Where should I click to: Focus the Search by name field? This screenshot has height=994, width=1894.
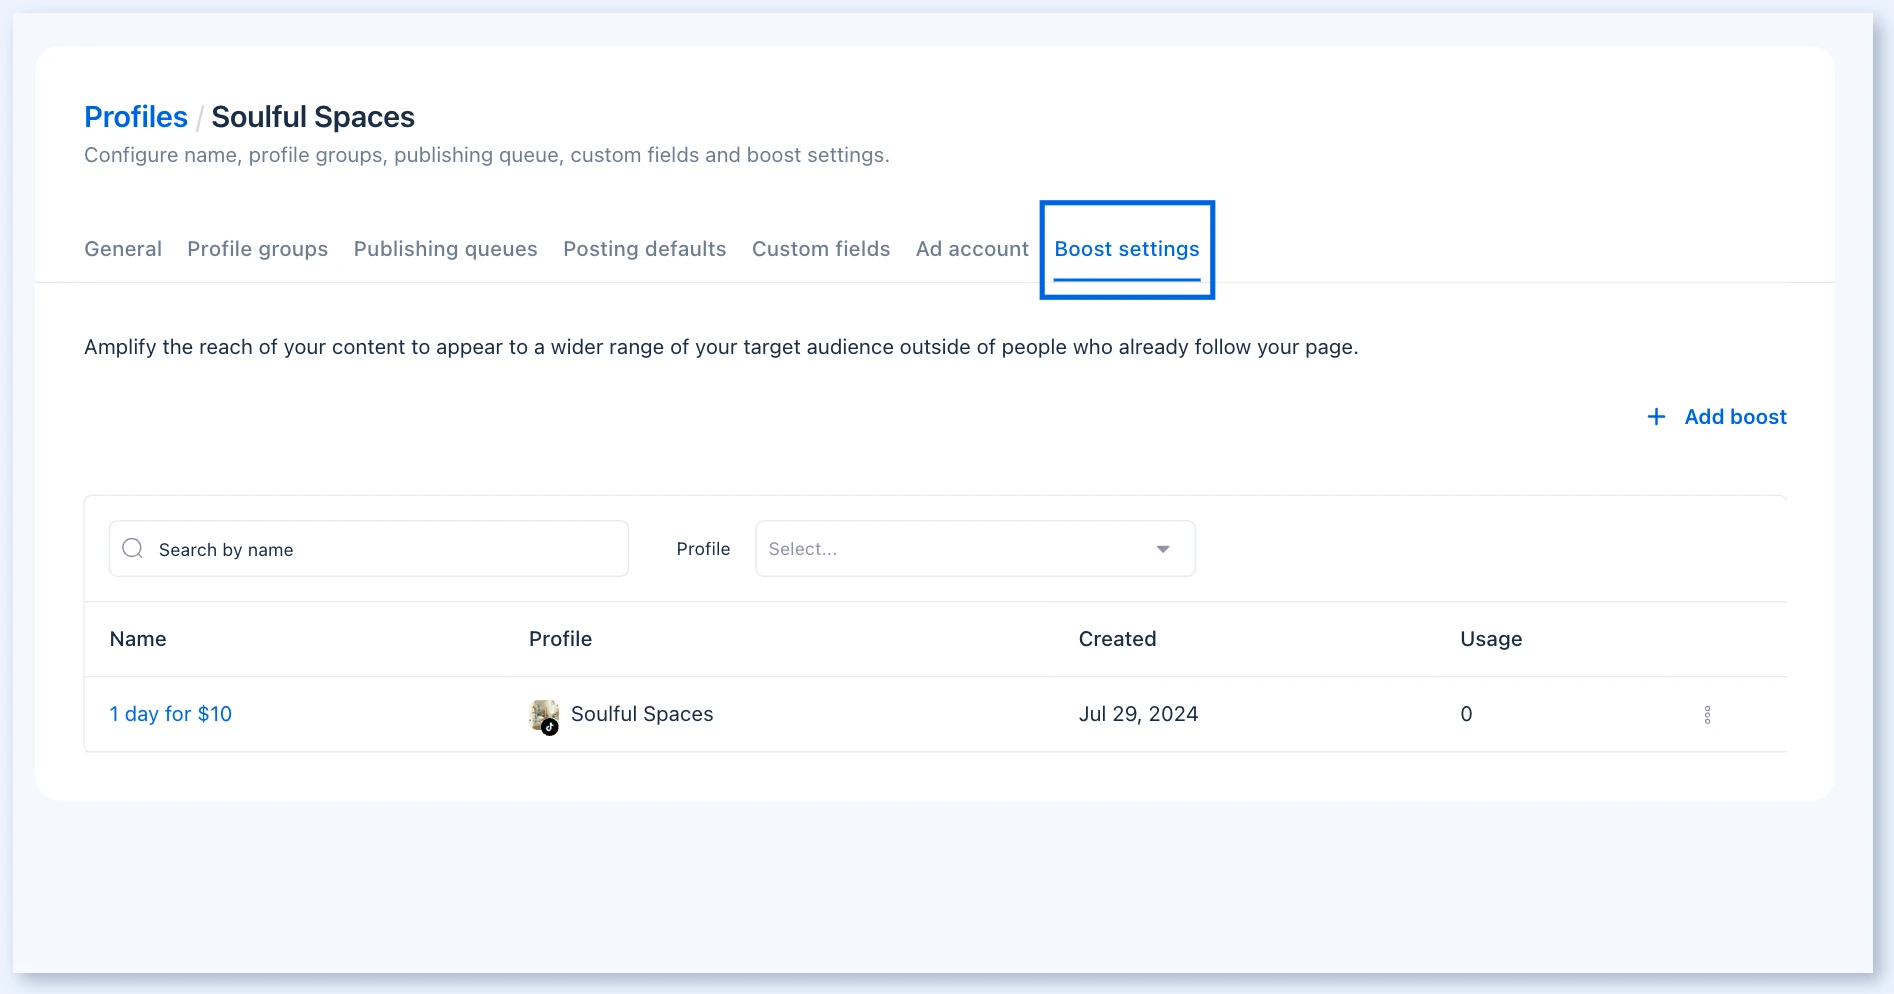[369, 548]
